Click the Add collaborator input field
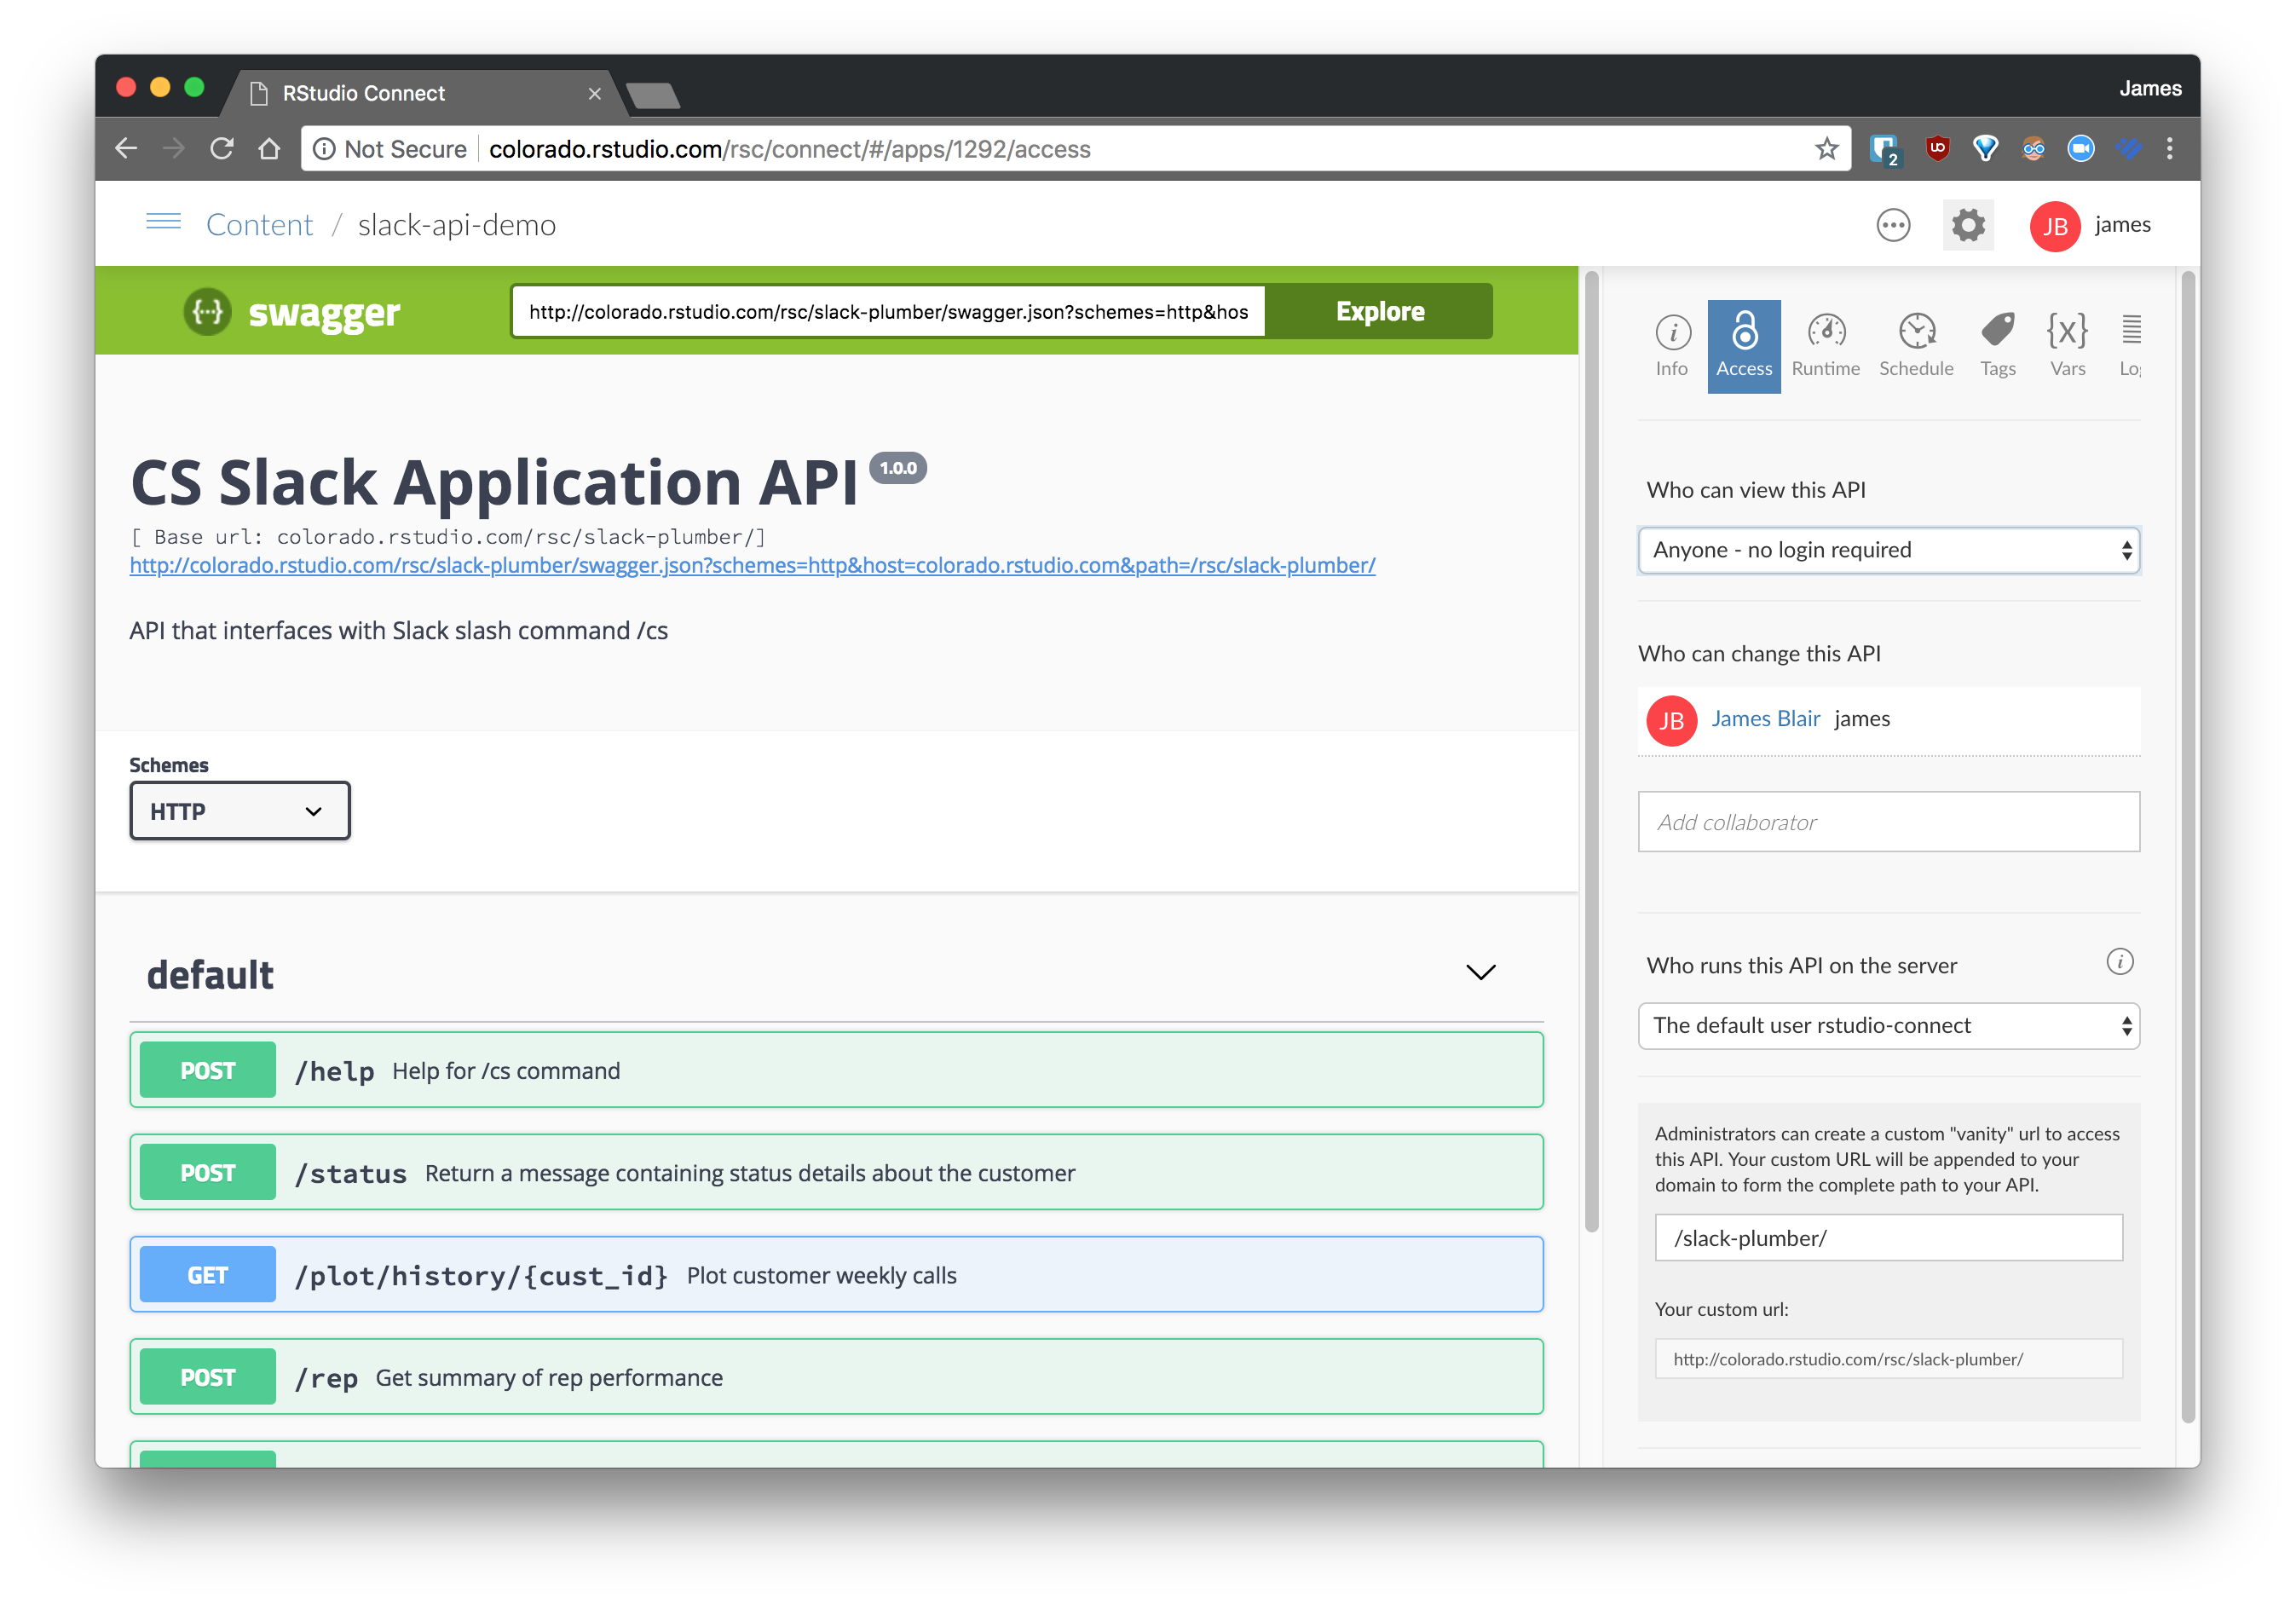 [1887, 822]
